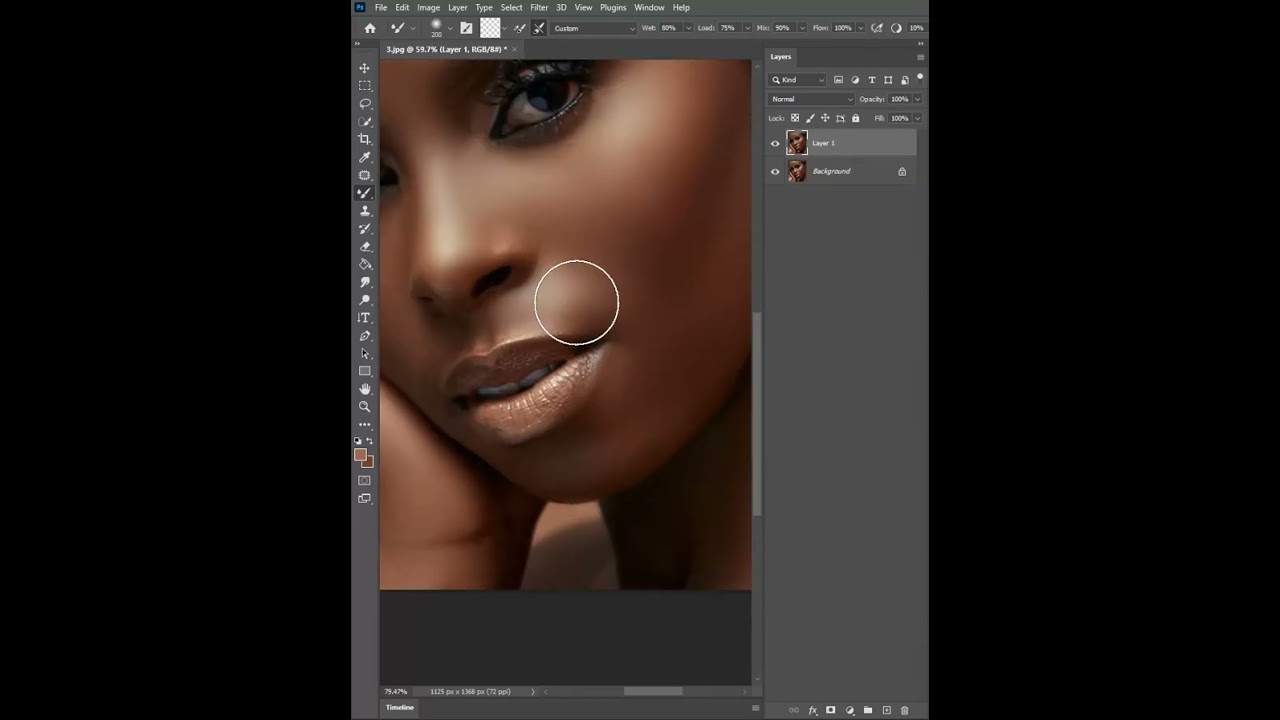
Task: Toggle lock transparent pixels
Action: 795,118
